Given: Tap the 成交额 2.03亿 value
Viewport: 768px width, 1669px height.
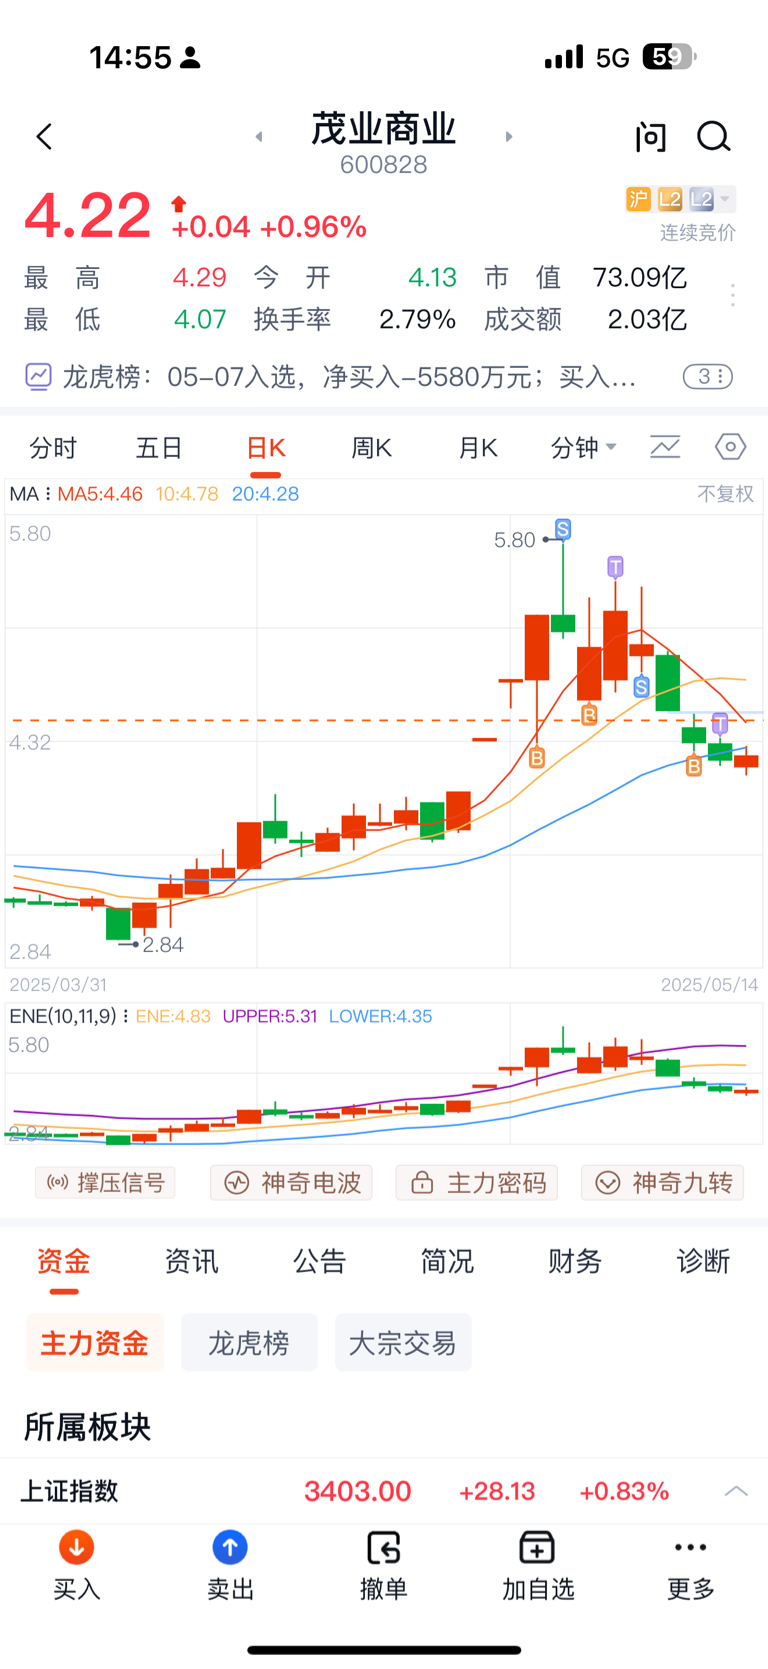Looking at the screenshot, I should (x=647, y=320).
